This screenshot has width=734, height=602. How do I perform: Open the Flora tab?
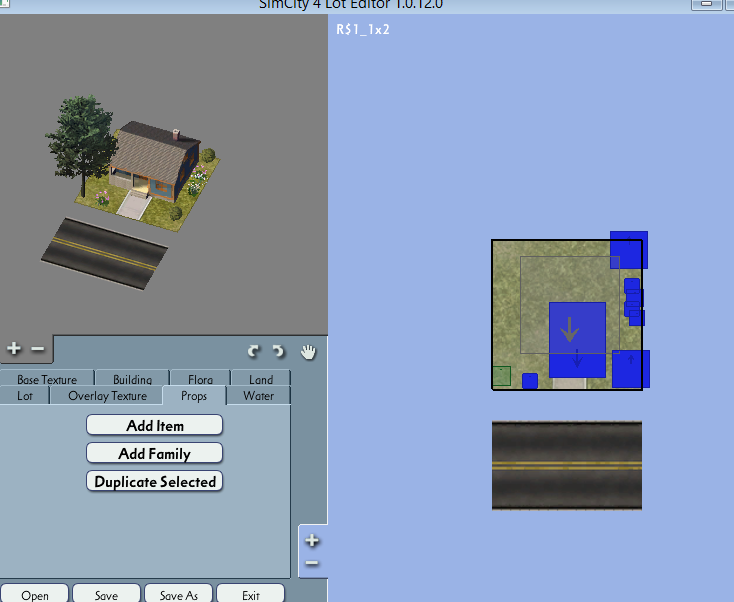coord(200,378)
